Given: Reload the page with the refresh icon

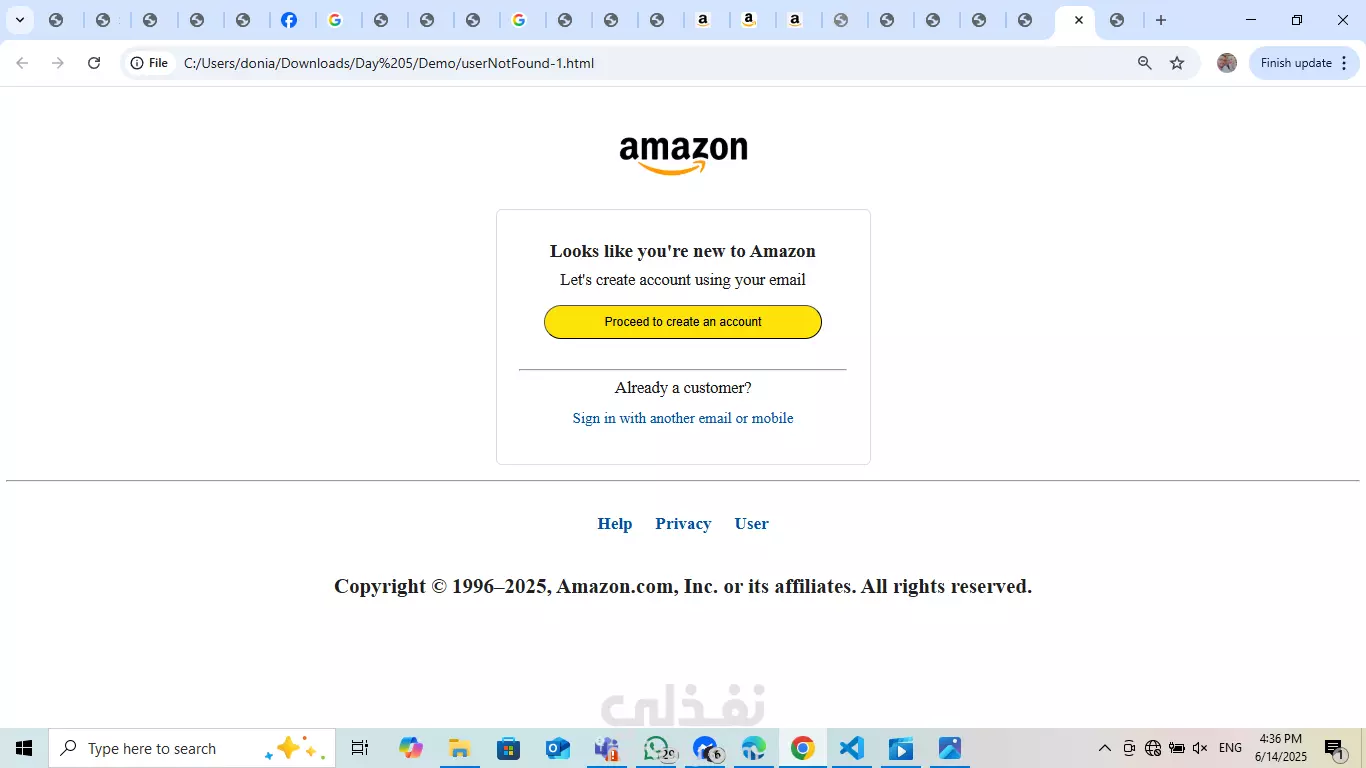Looking at the screenshot, I should point(94,63).
